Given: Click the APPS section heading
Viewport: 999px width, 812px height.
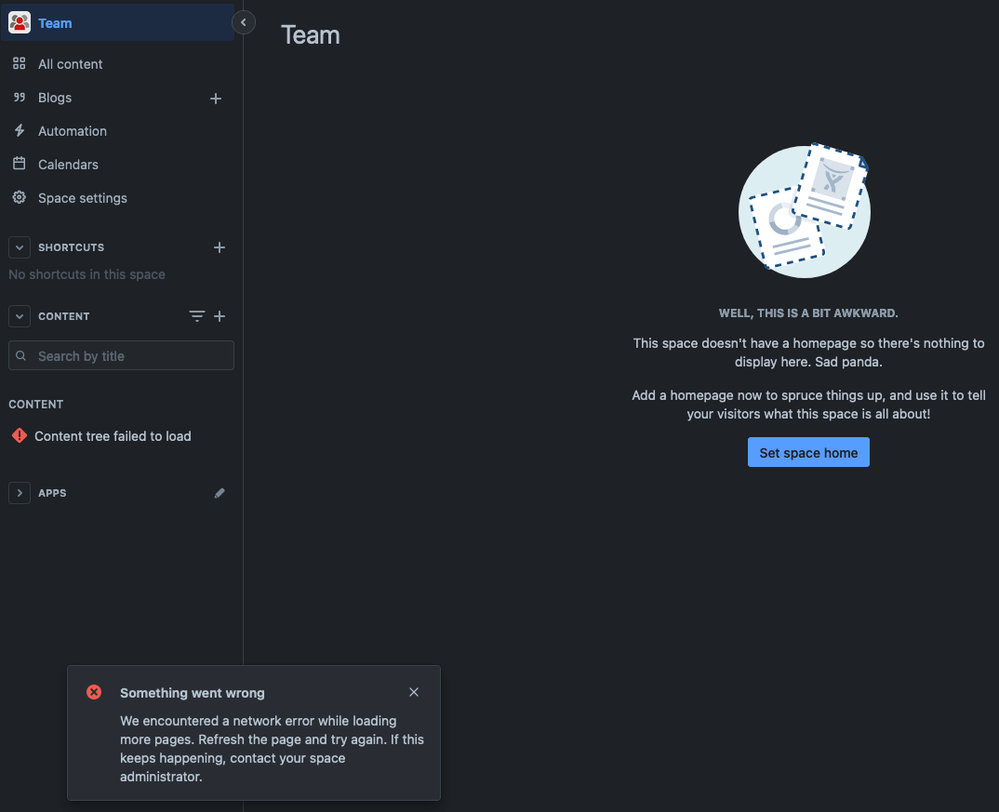Looking at the screenshot, I should pyautogui.click(x=52, y=493).
